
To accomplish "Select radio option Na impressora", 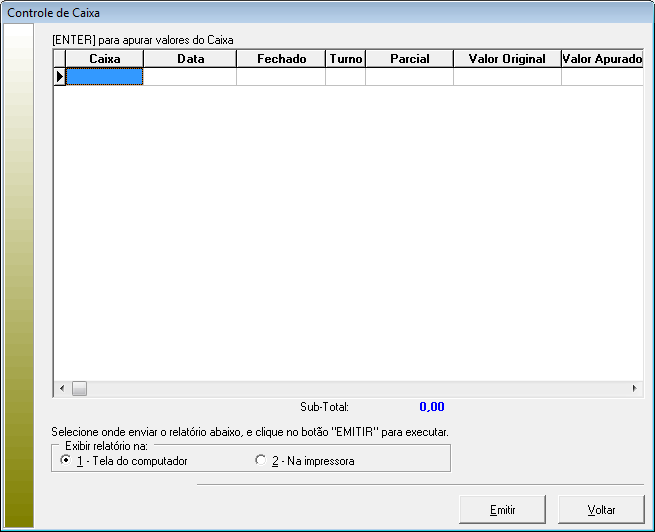I will tap(261, 461).
